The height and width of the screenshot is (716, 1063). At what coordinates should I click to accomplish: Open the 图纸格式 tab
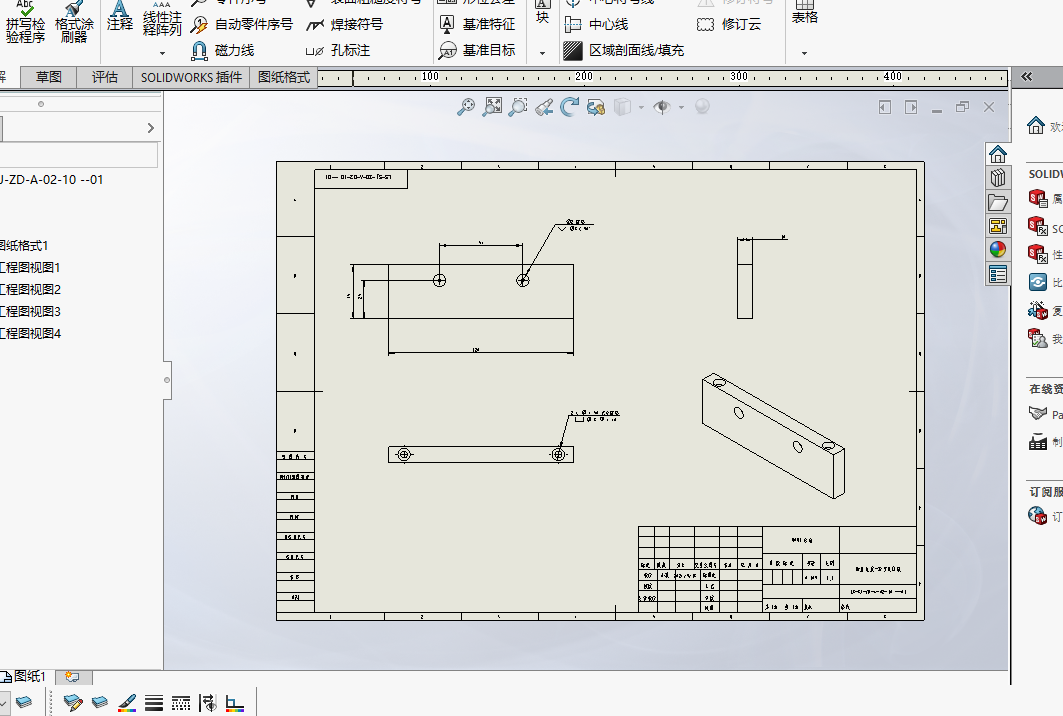pyautogui.click(x=284, y=77)
